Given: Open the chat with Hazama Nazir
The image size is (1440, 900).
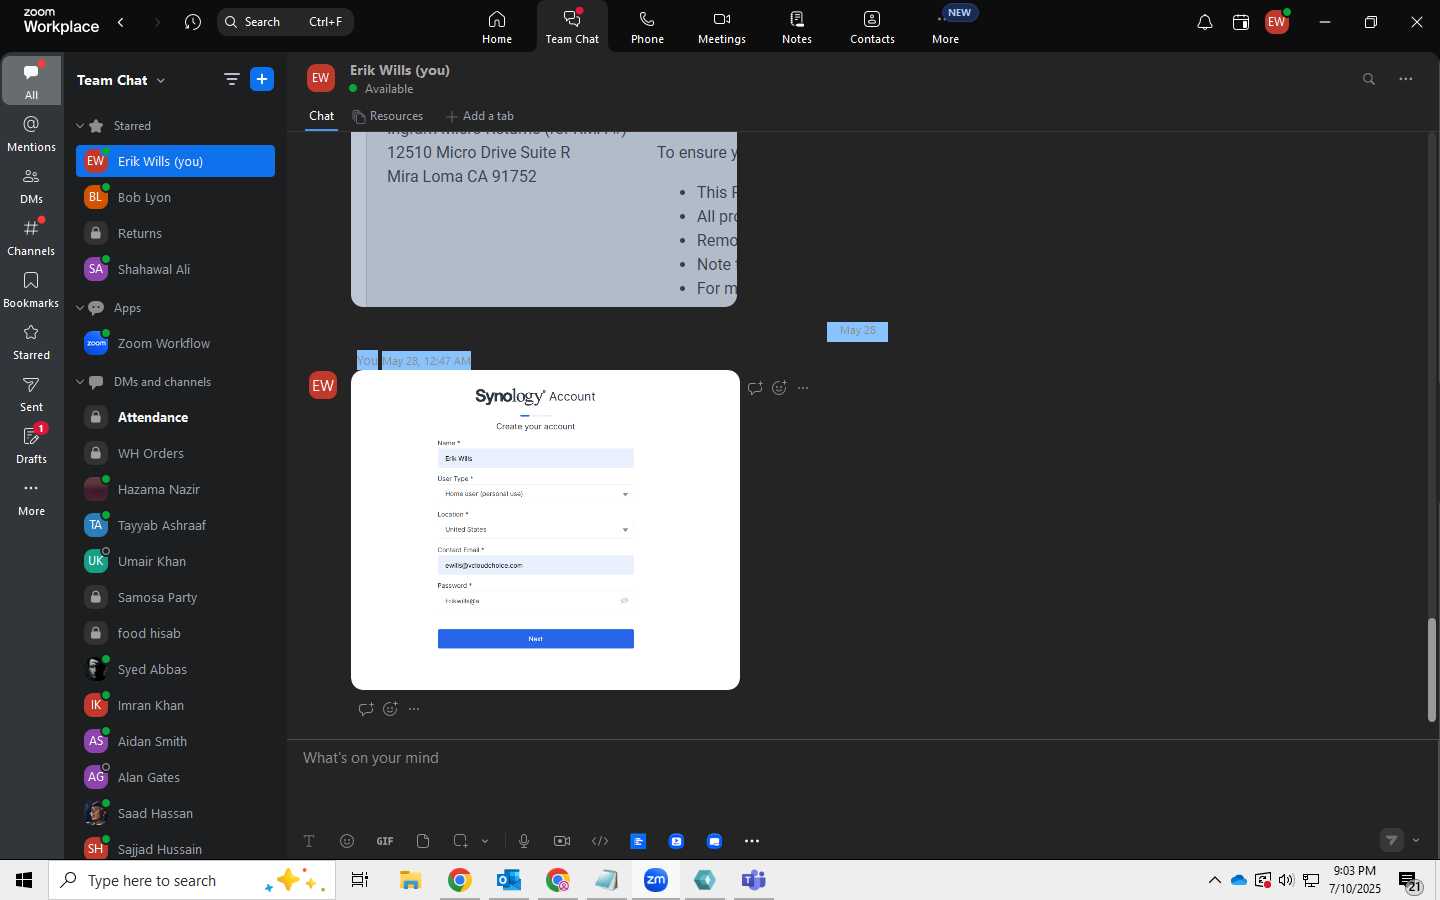Looking at the screenshot, I should pyautogui.click(x=175, y=489).
